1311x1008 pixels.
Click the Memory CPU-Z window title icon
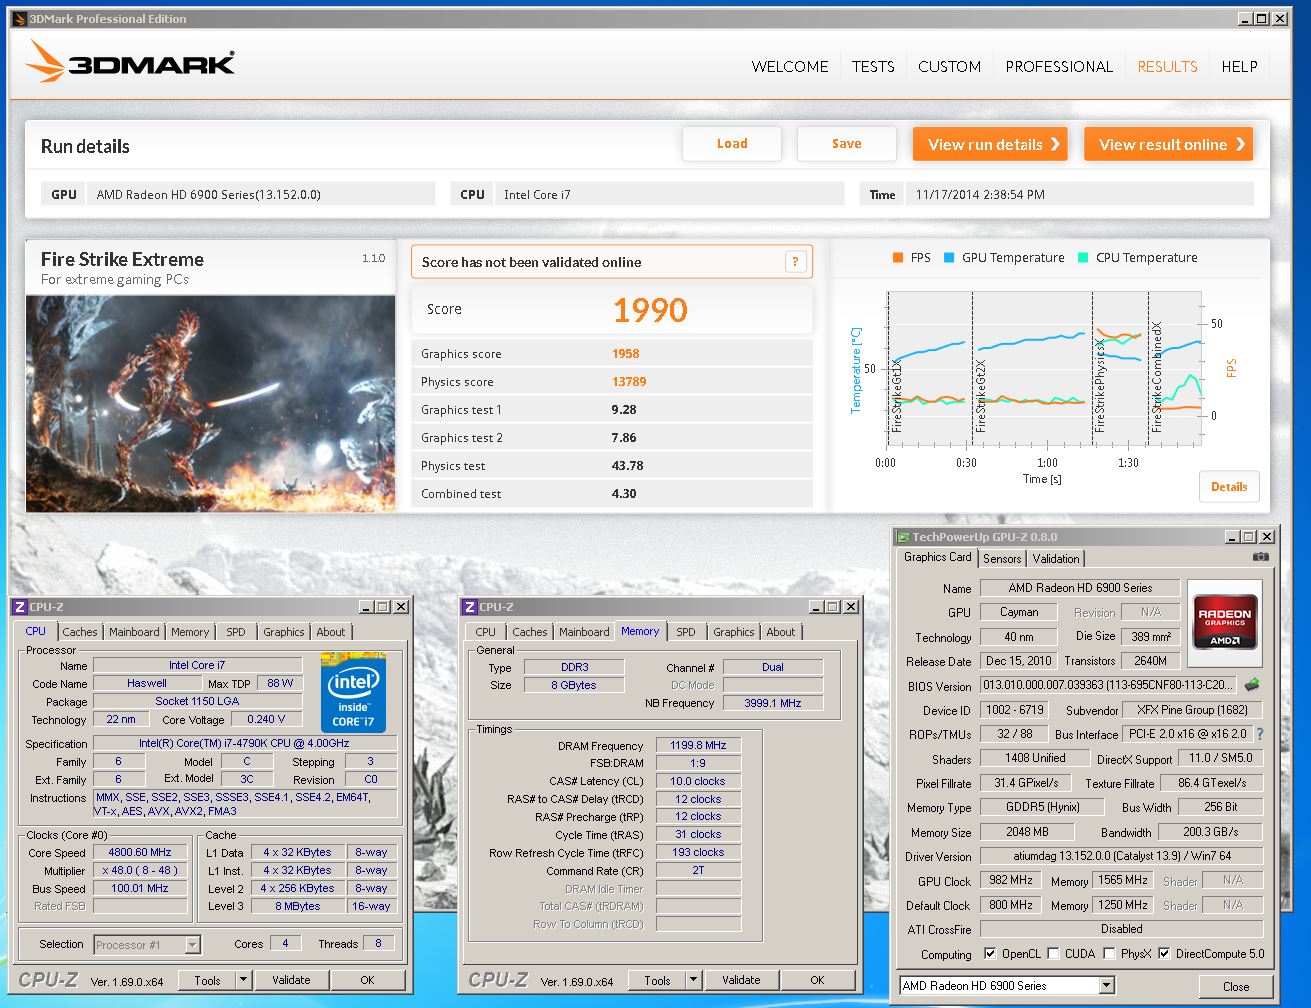pos(469,606)
